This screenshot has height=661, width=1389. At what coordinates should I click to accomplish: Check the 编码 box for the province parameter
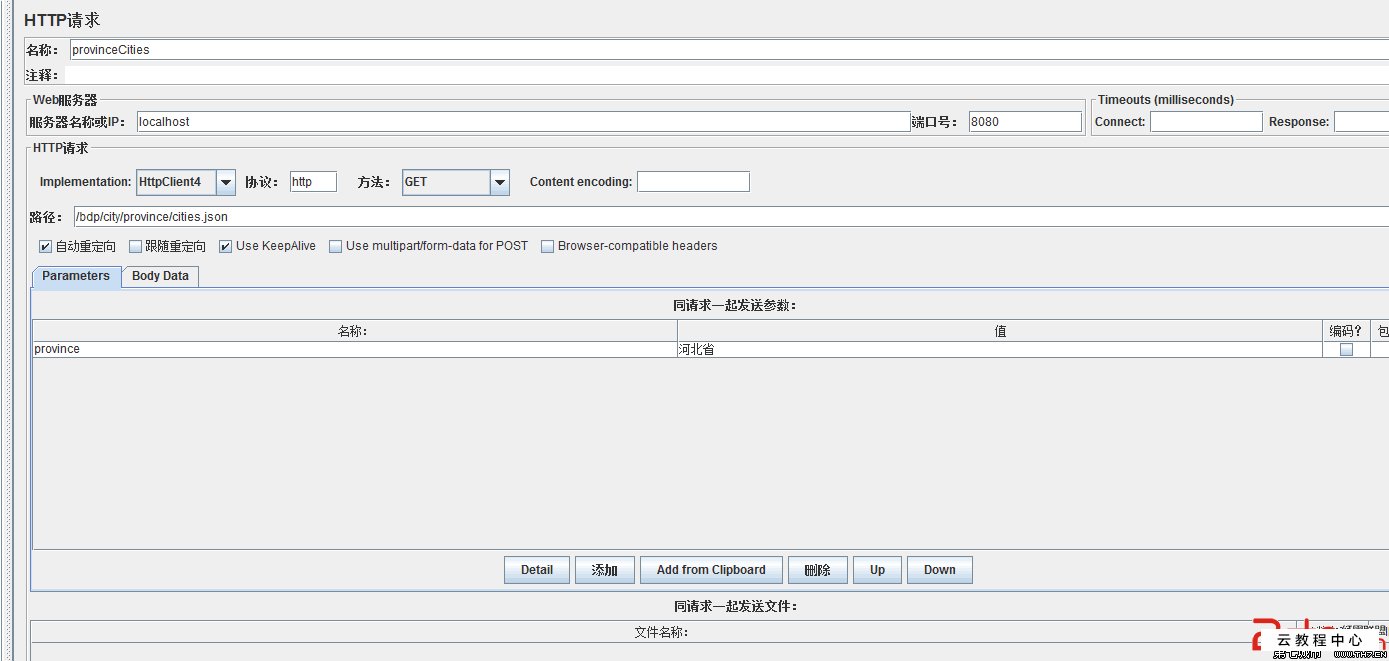pyautogui.click(x=1345, y=349)
